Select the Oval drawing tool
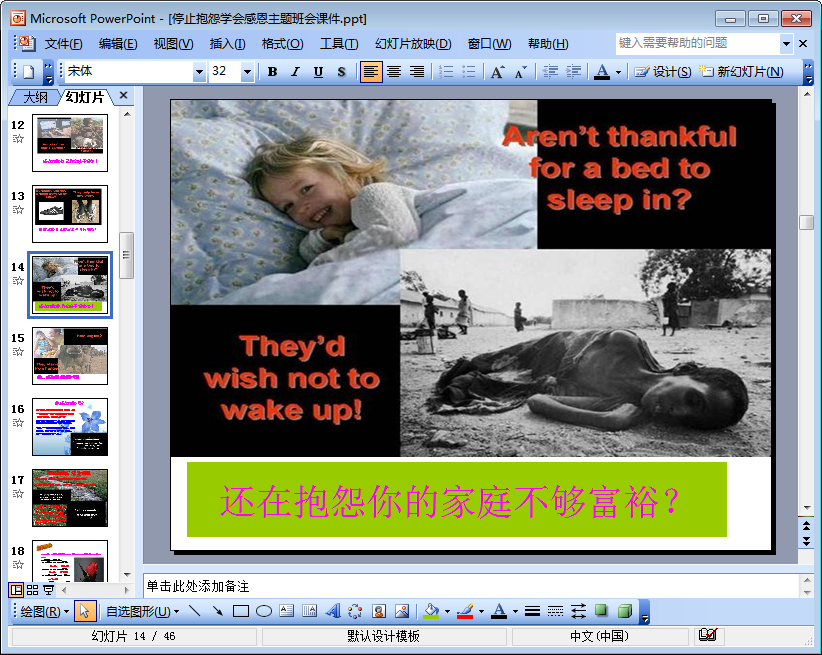The height and width of the screenshot is (655, 822). click(x=264, y=611)
